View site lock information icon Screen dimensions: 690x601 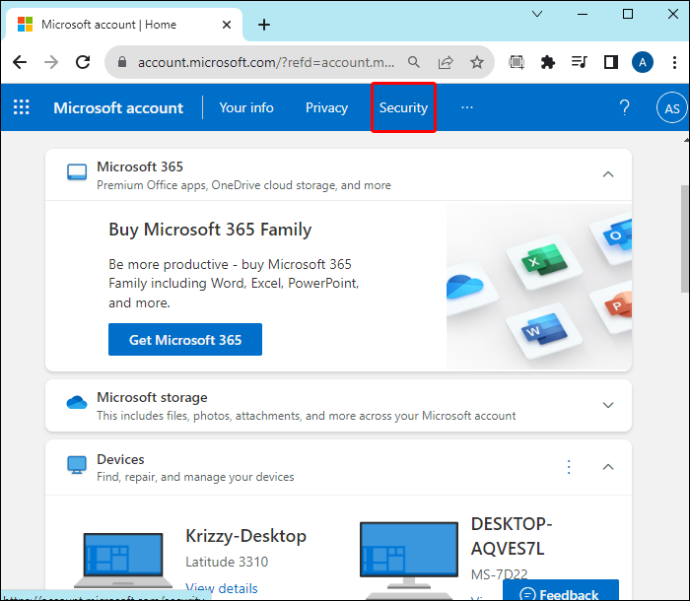click(x=122, y=62)
